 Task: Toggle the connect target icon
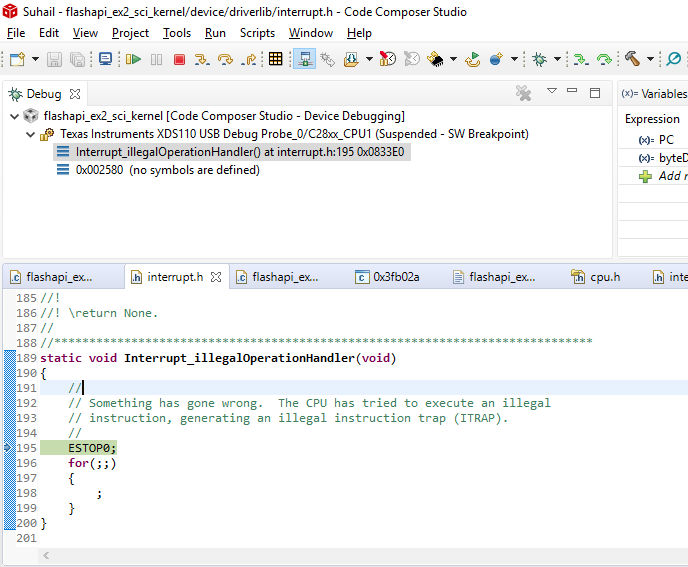305,59
